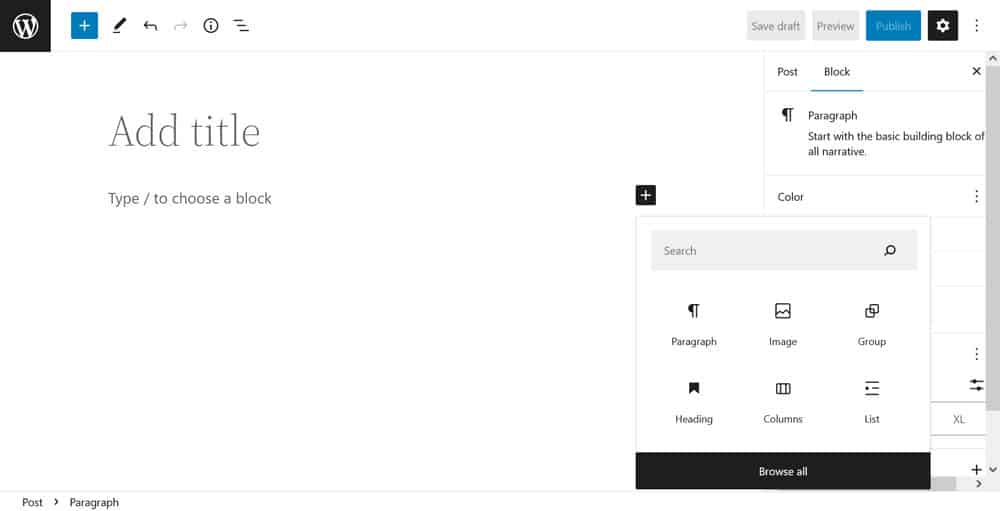
Task: Toggle the blue block inserter button
Action: [x=84, y=26]
